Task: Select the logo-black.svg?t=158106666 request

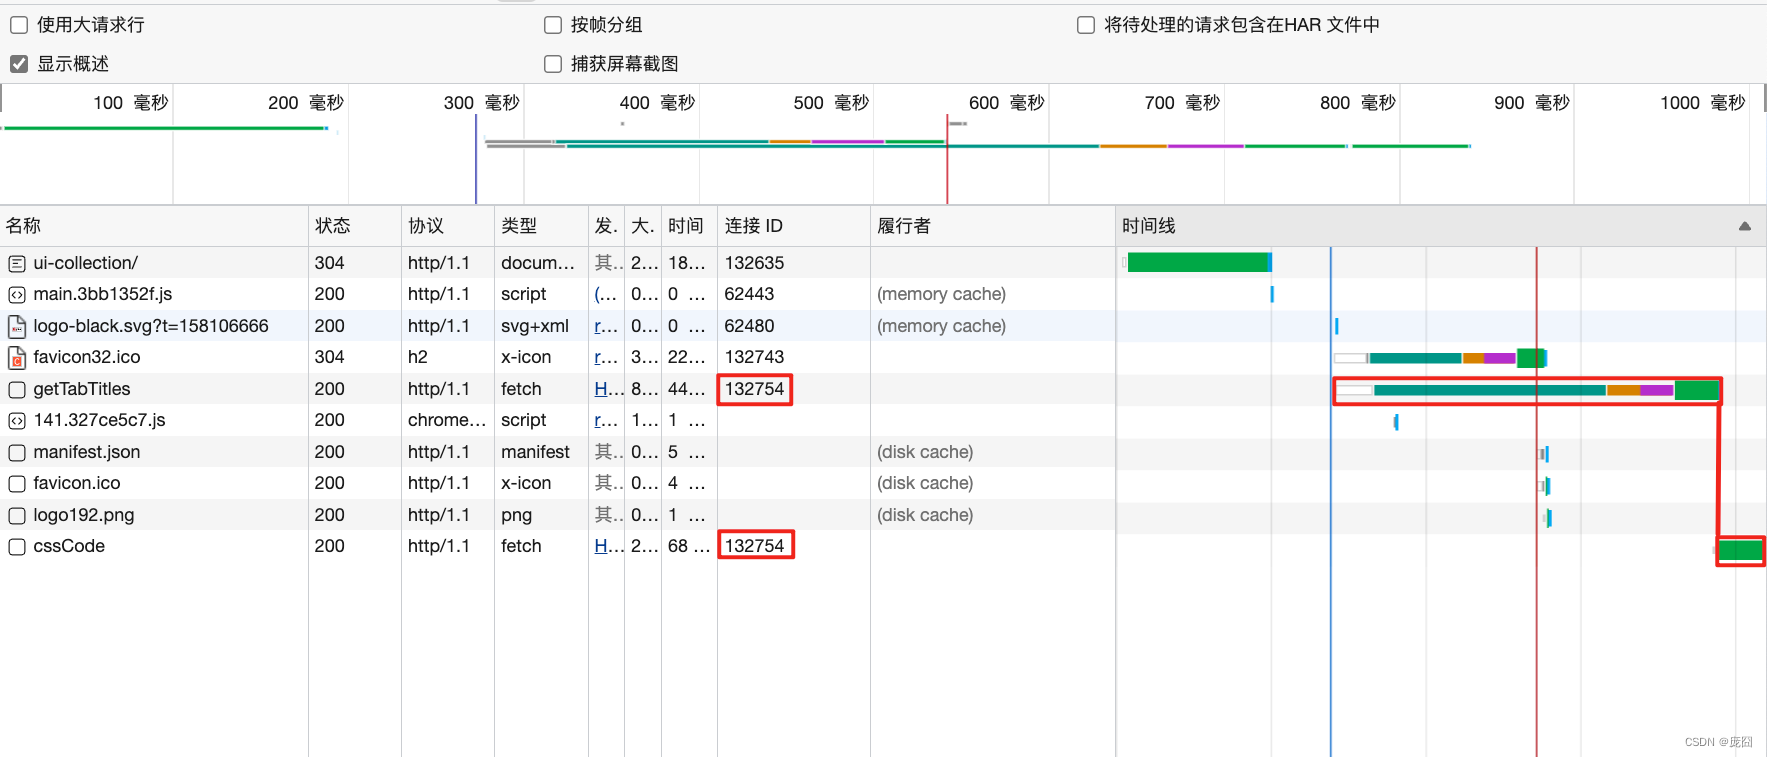Action: [x=151, y=326]
